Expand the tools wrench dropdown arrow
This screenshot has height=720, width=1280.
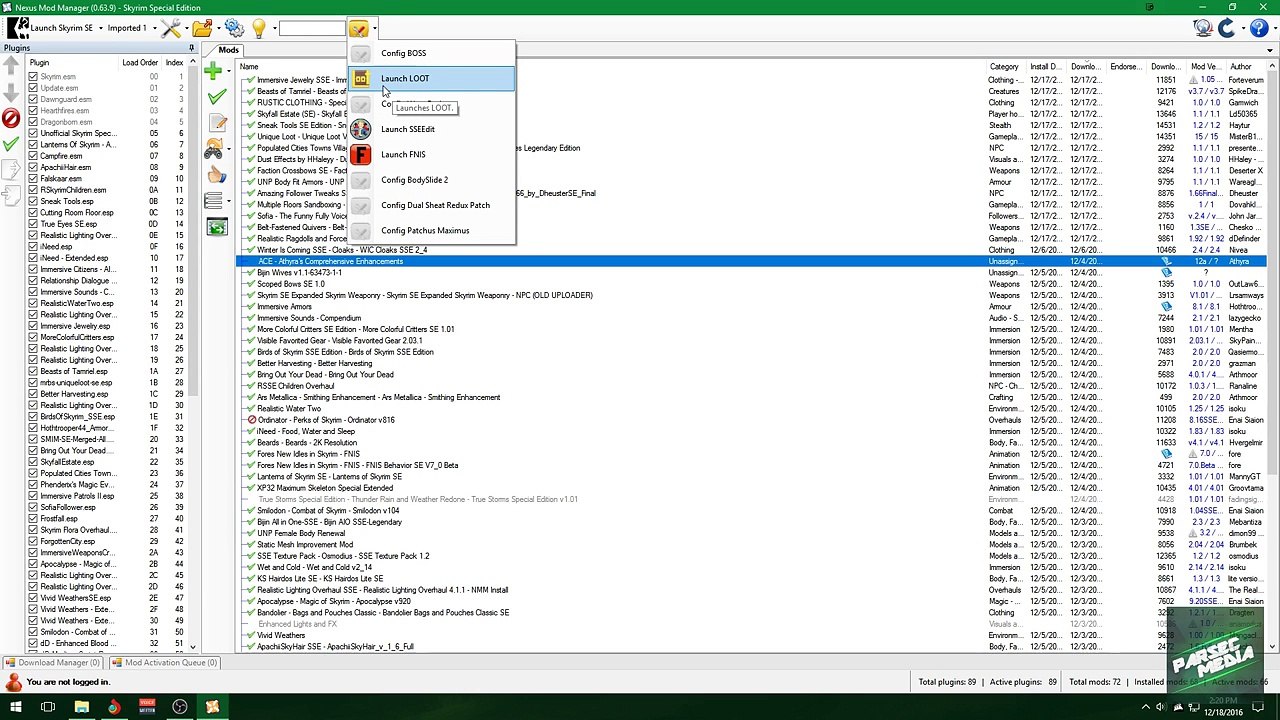(185, 28)
